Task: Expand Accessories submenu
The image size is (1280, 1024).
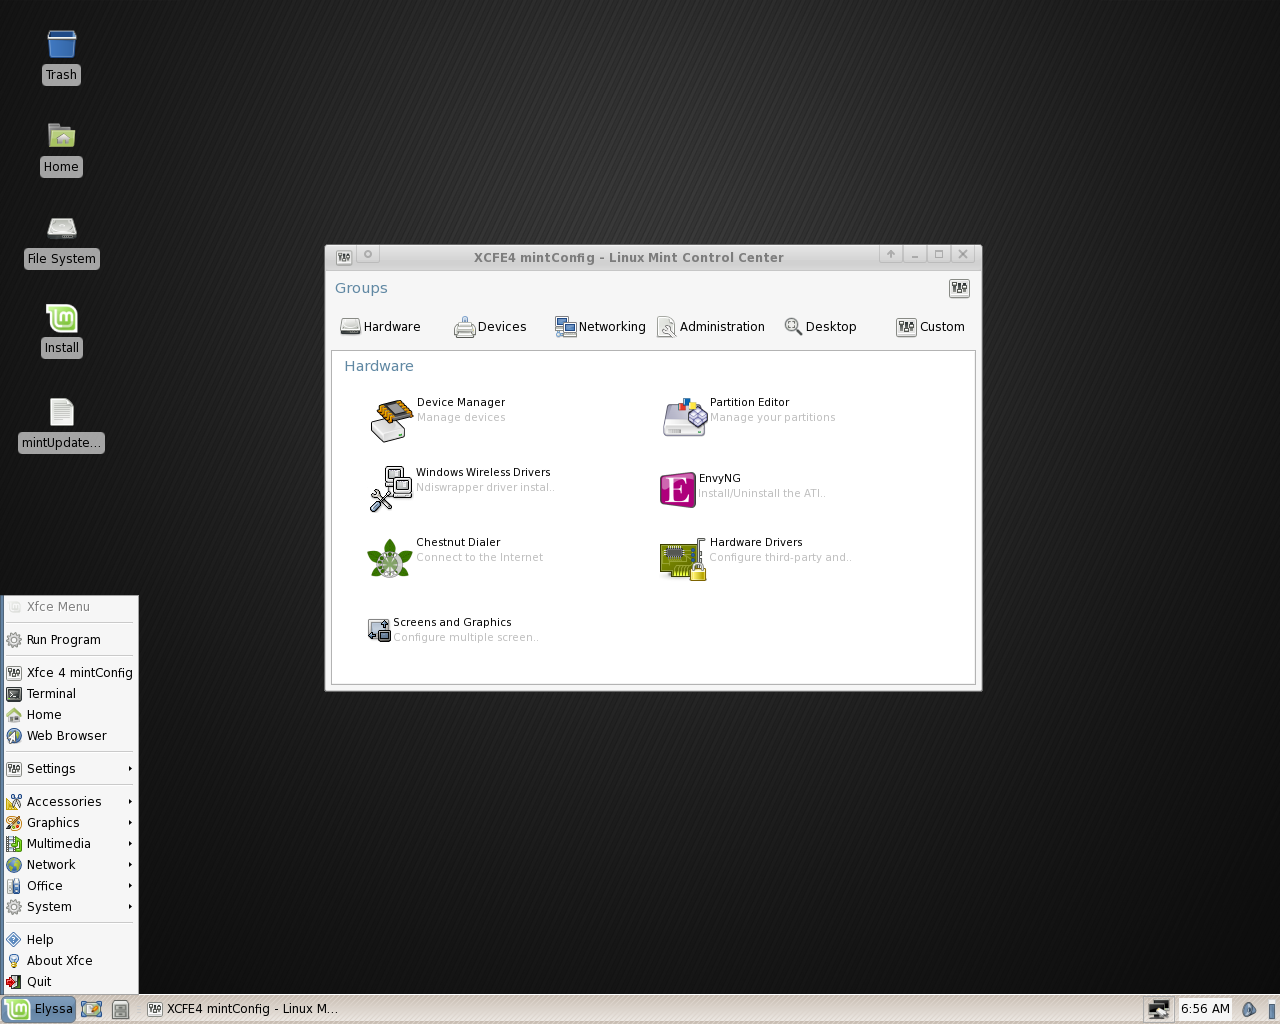Action: [x=70, y=802]
